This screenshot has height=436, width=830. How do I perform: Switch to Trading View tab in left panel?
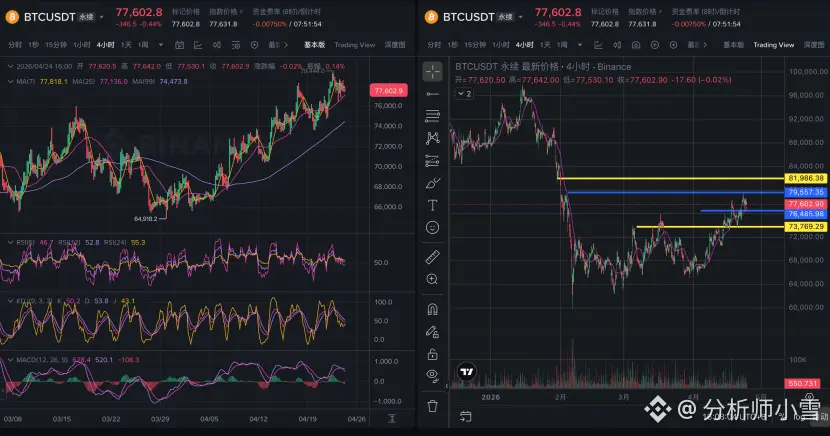pos(355,45)
